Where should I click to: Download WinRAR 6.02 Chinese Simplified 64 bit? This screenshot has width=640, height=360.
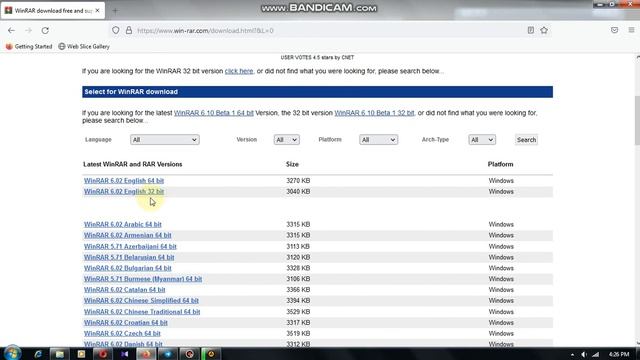141,300
